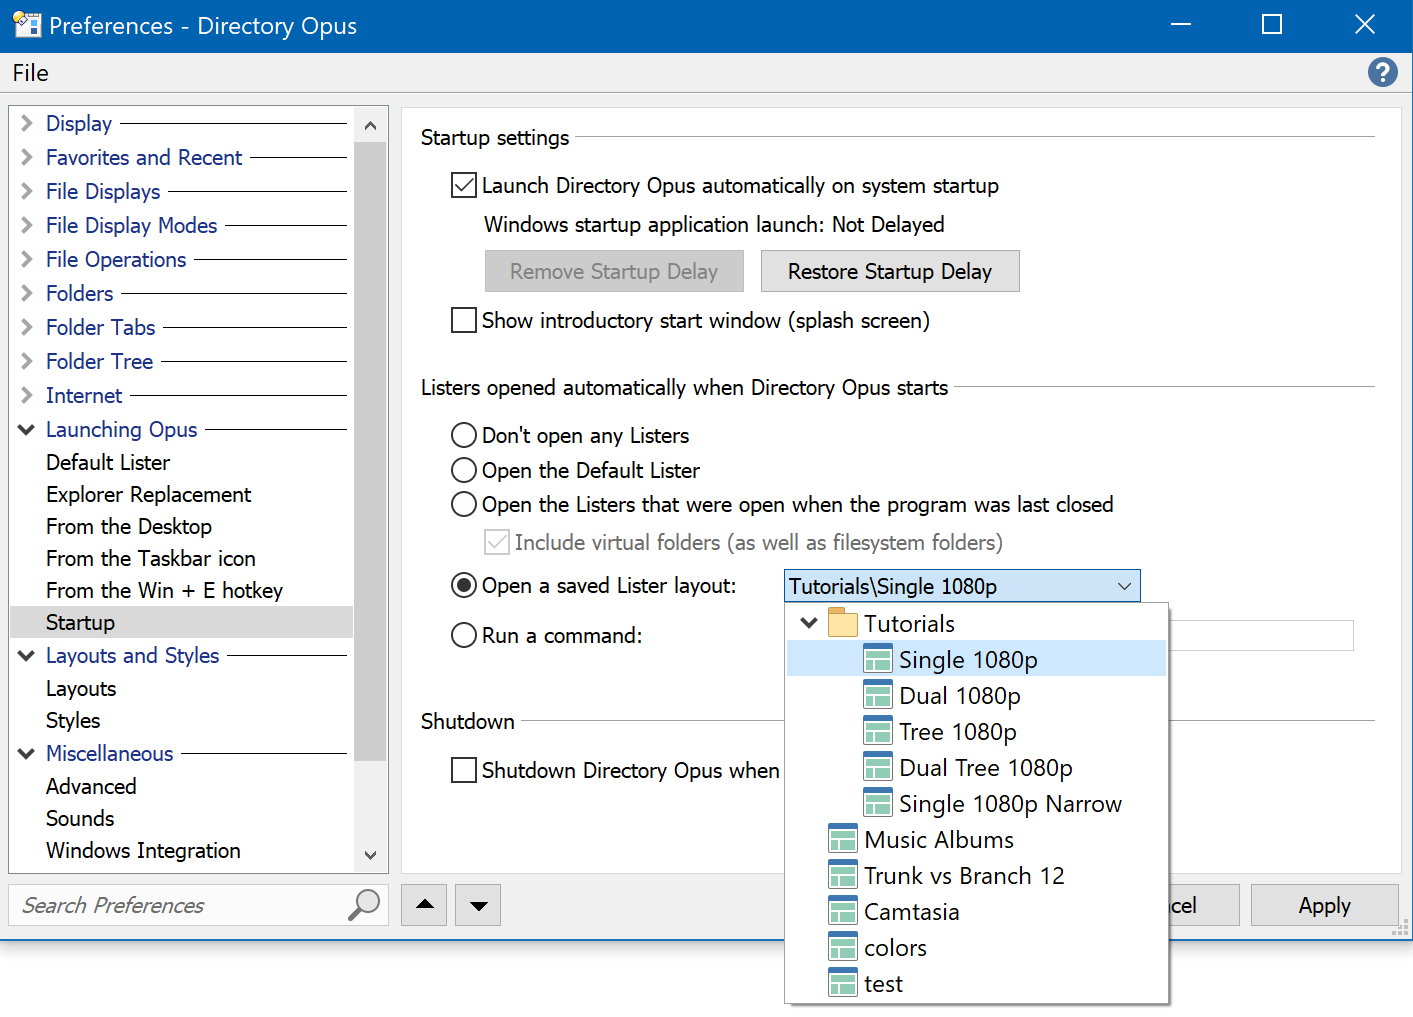Click the Single 1080p Narrow layout icon

point(878,803)
